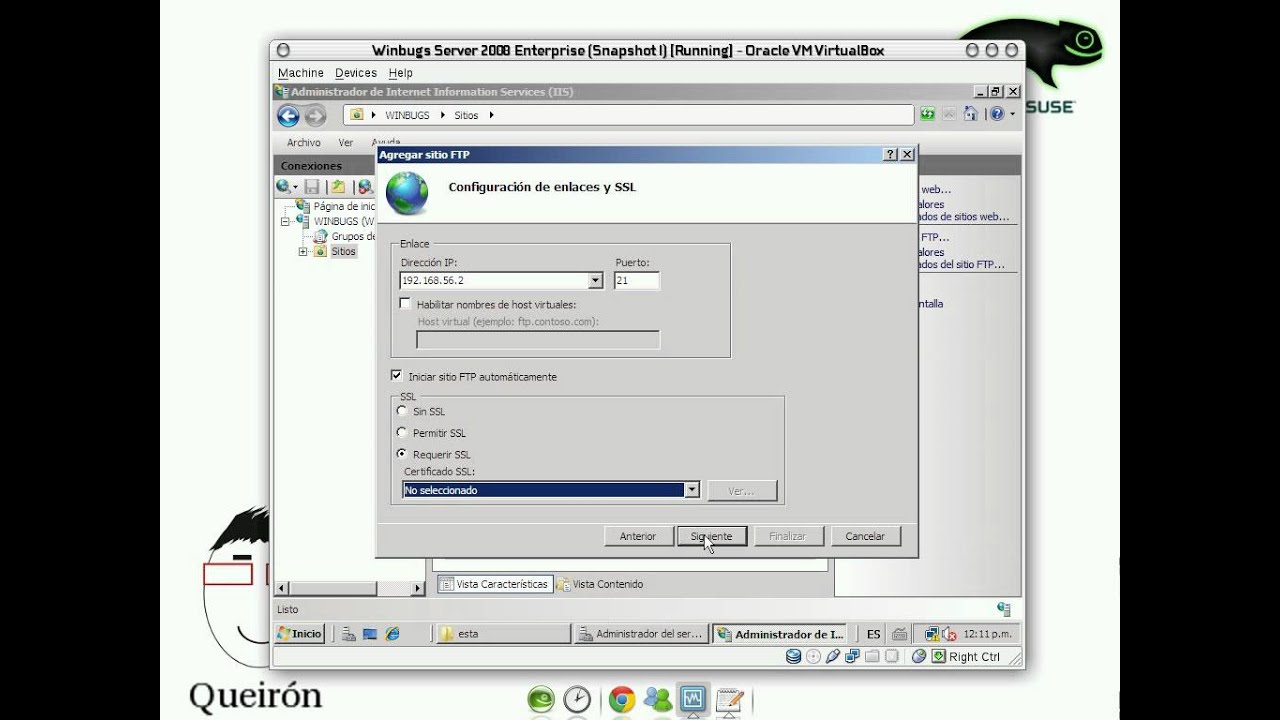Viewport: 1280px width, 720px height.
Task: Click the show desktop quick launch icon
Action: coord(370,633)
